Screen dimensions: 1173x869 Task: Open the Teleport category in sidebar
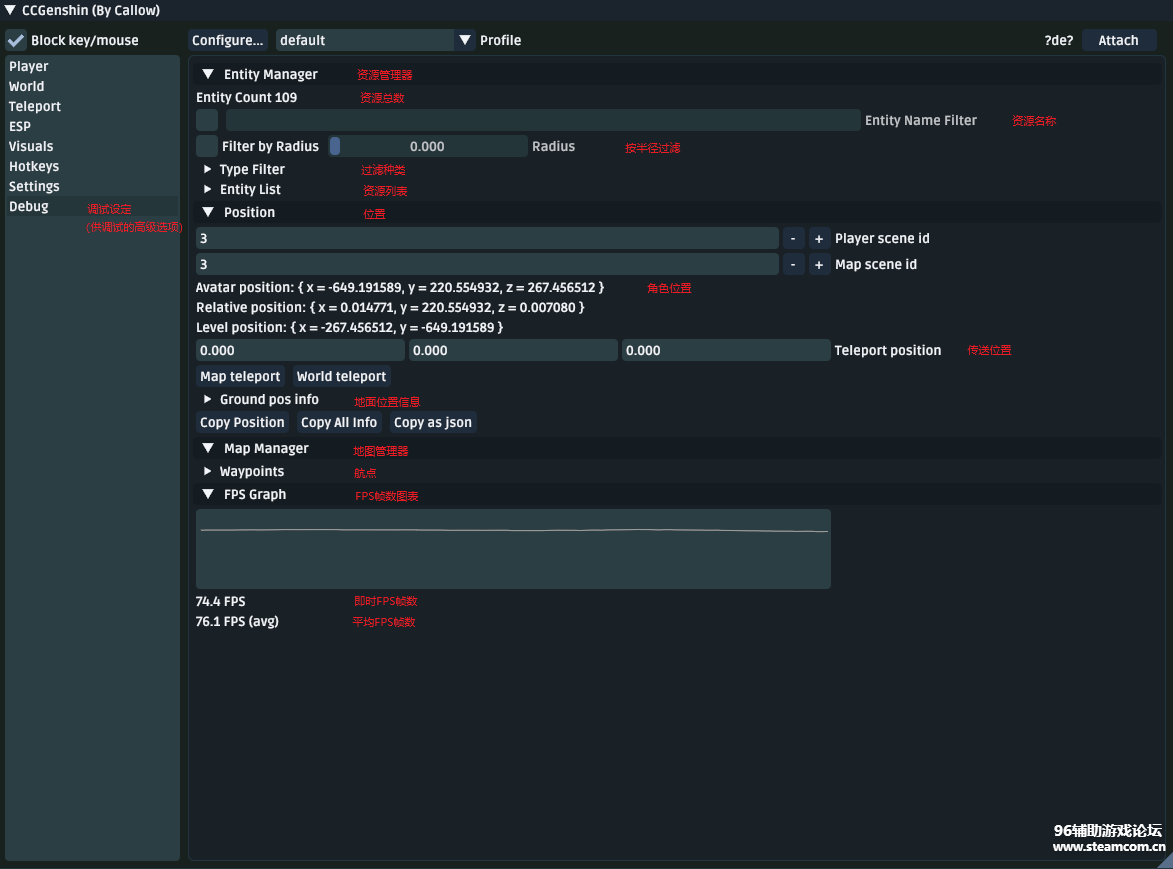pos(35,106)
